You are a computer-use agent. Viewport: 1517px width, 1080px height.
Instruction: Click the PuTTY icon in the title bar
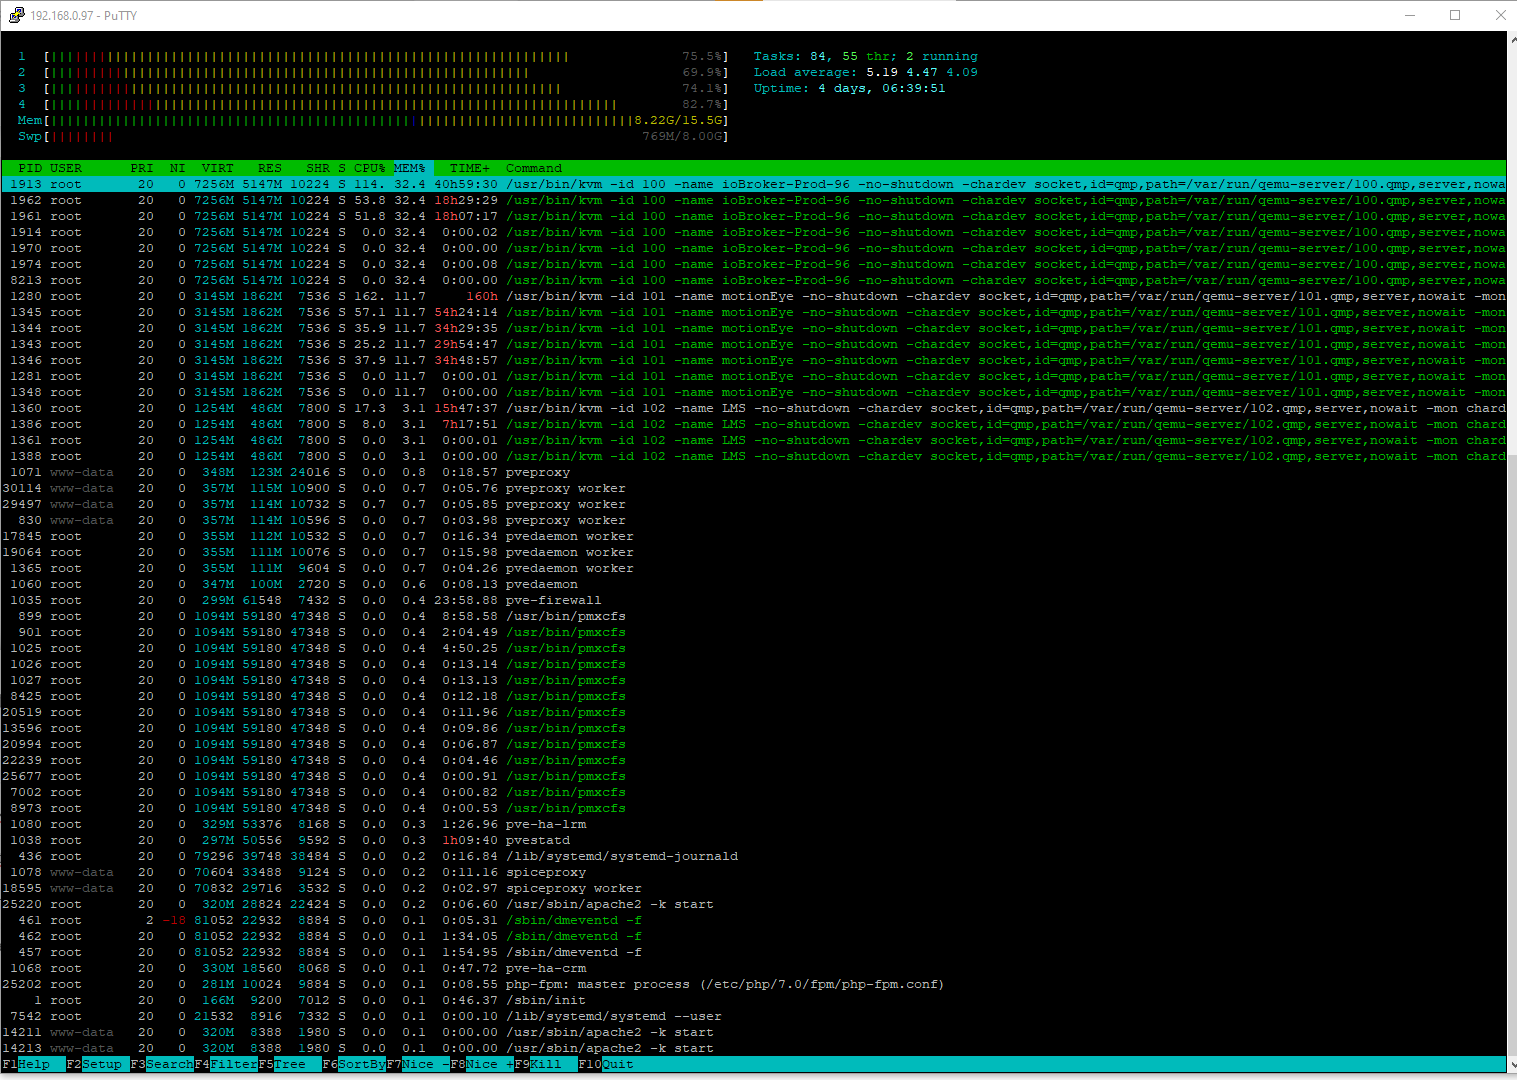[16, 15]
